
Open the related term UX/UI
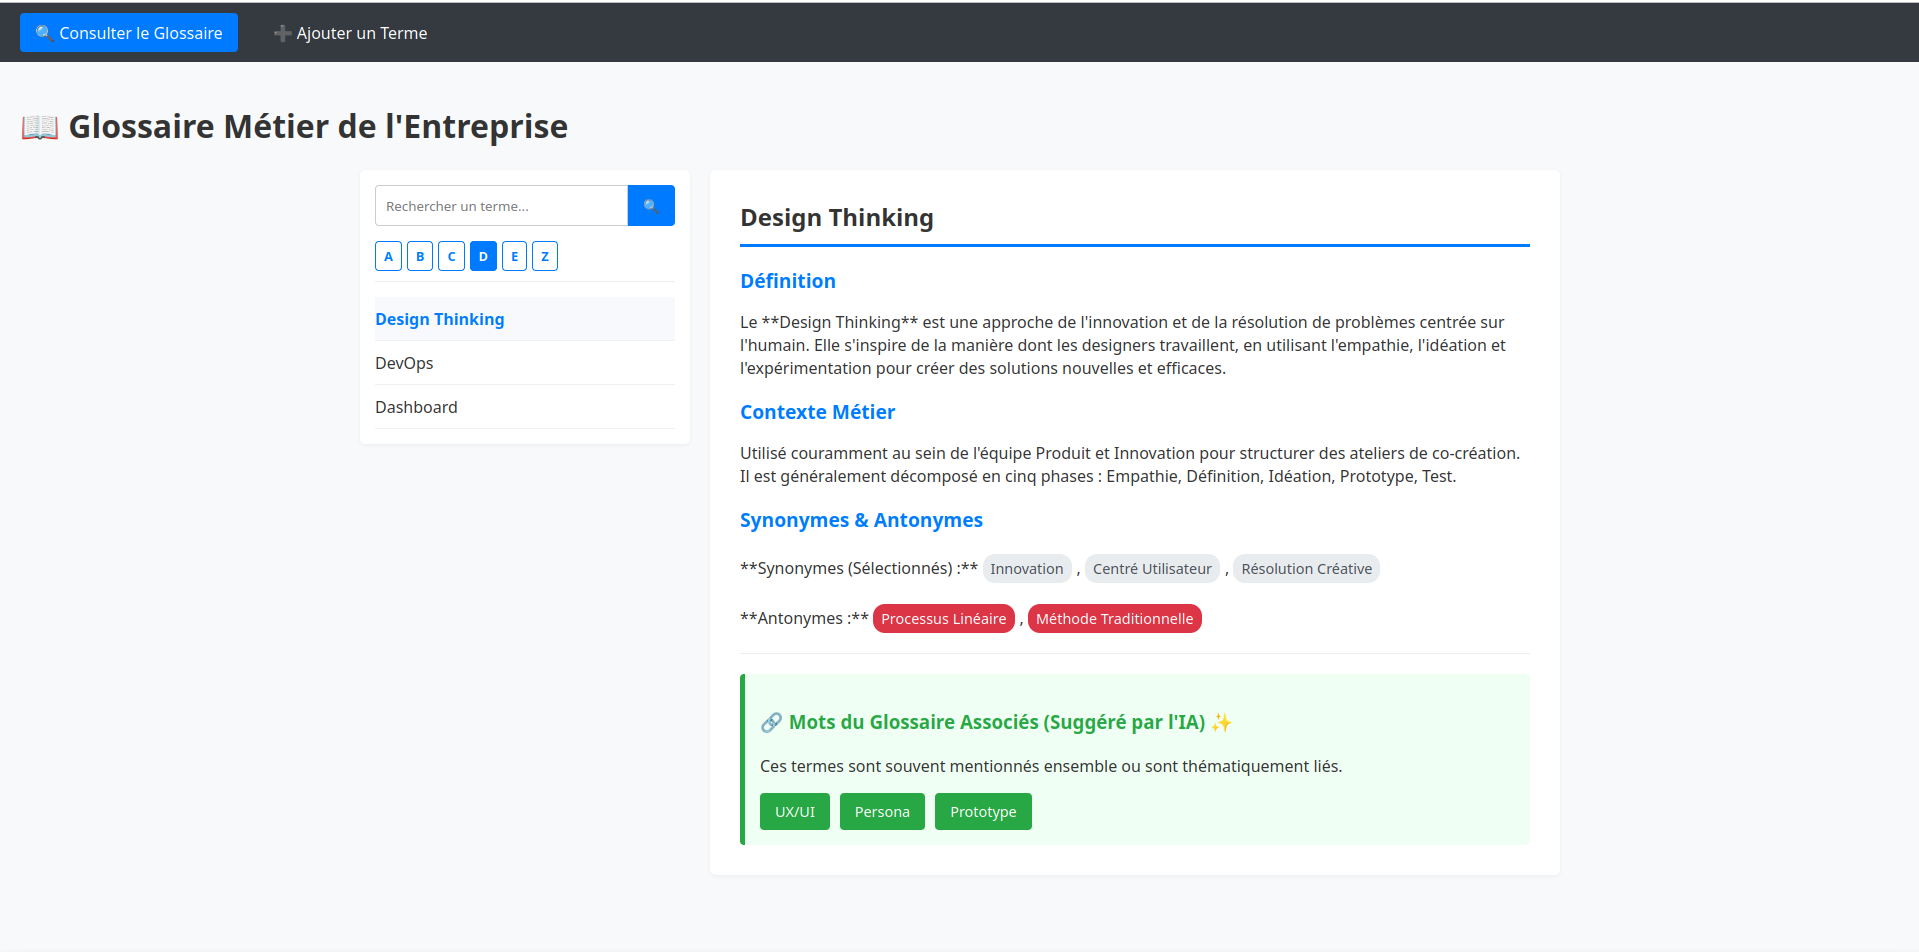[795, 812]
